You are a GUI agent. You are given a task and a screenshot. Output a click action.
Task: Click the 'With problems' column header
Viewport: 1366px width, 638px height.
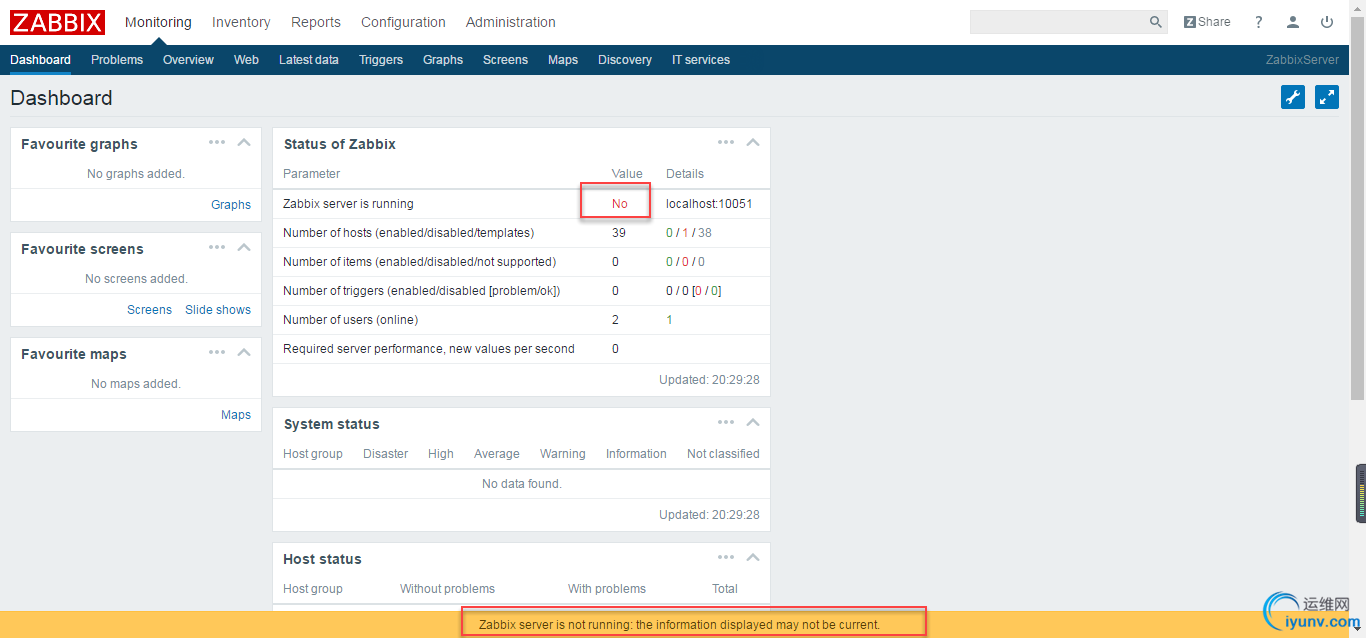607,589
